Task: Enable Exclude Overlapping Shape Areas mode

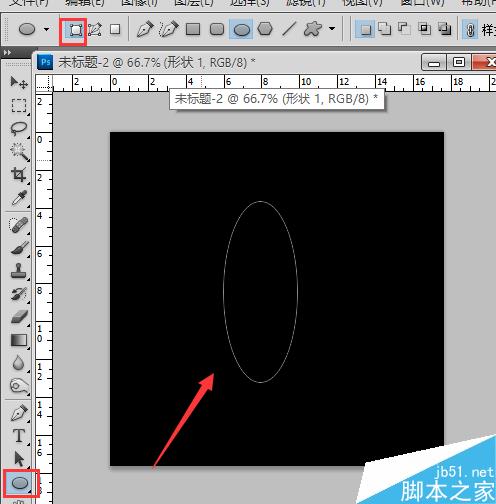Action: [x=445, y=29]
